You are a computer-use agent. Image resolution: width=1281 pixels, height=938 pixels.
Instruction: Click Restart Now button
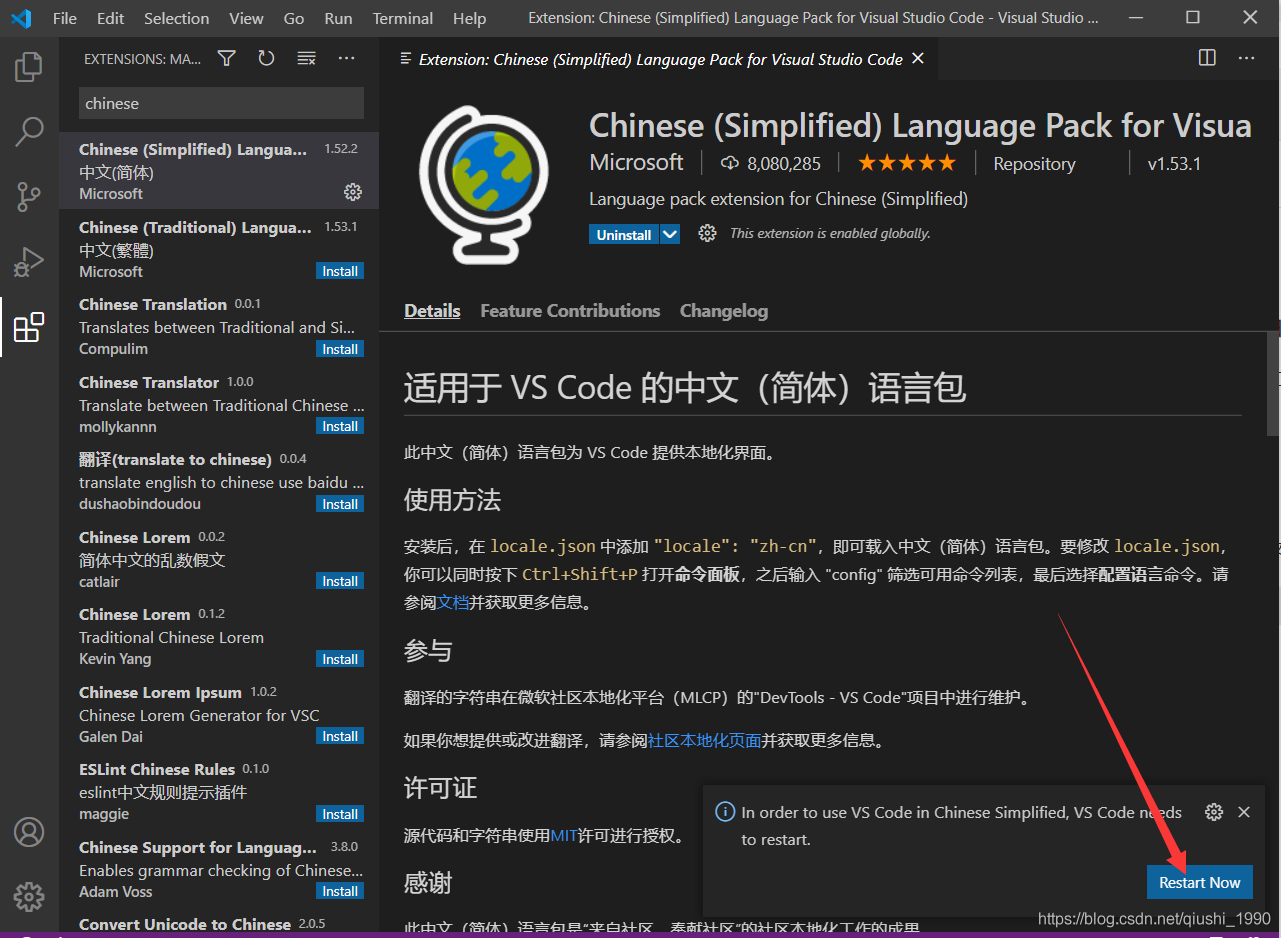point(1199,882)
